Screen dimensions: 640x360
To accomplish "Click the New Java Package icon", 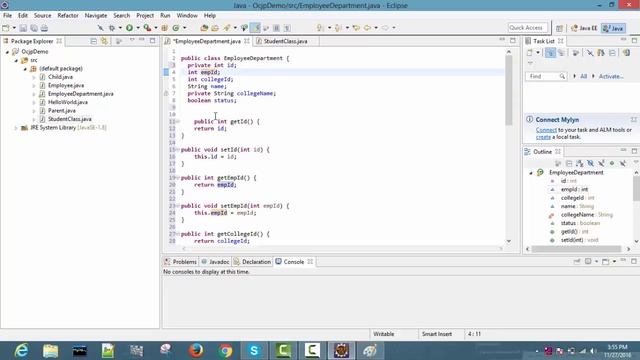I will (165, 28).
